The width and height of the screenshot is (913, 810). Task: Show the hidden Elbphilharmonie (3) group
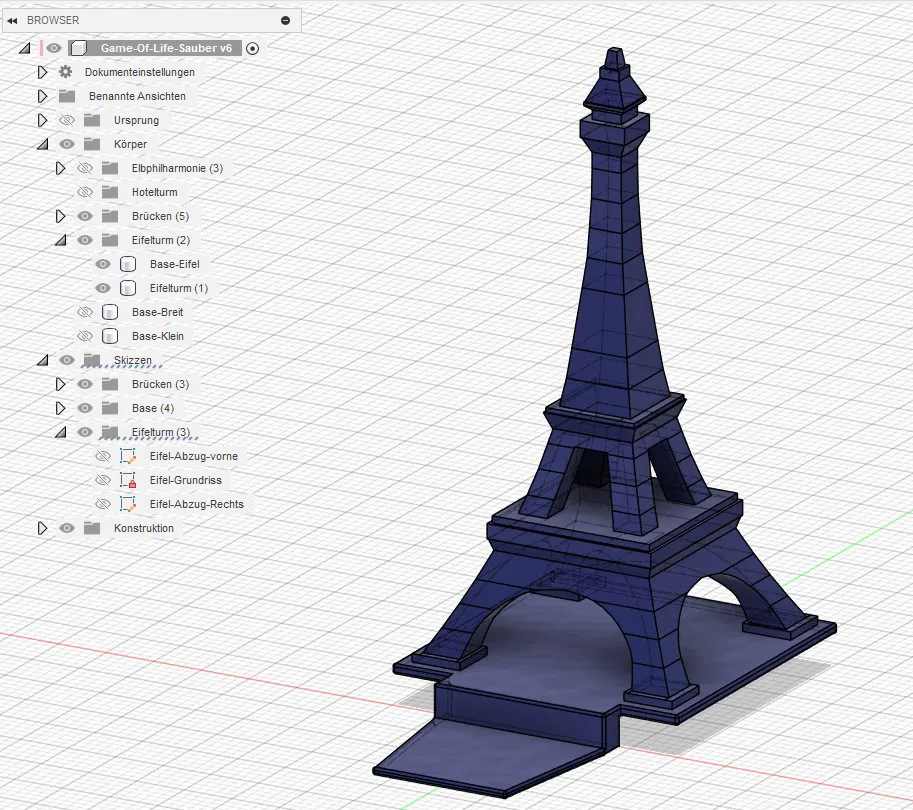(x=85, y=168)
